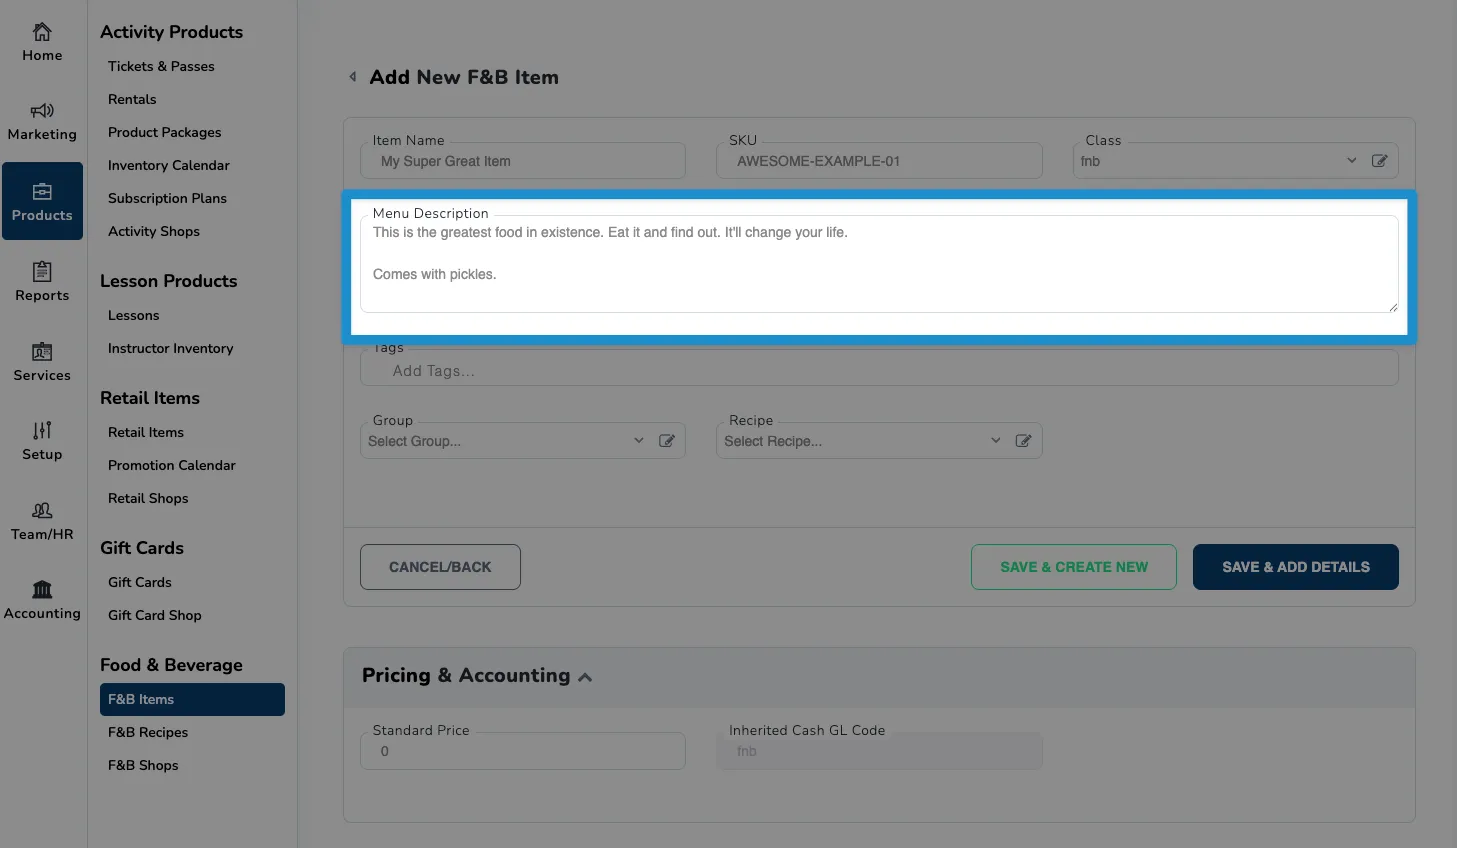Open Inventory Calendar
Image resolution: width=1457 pixels, height=848 pixels.
(168, 165)
